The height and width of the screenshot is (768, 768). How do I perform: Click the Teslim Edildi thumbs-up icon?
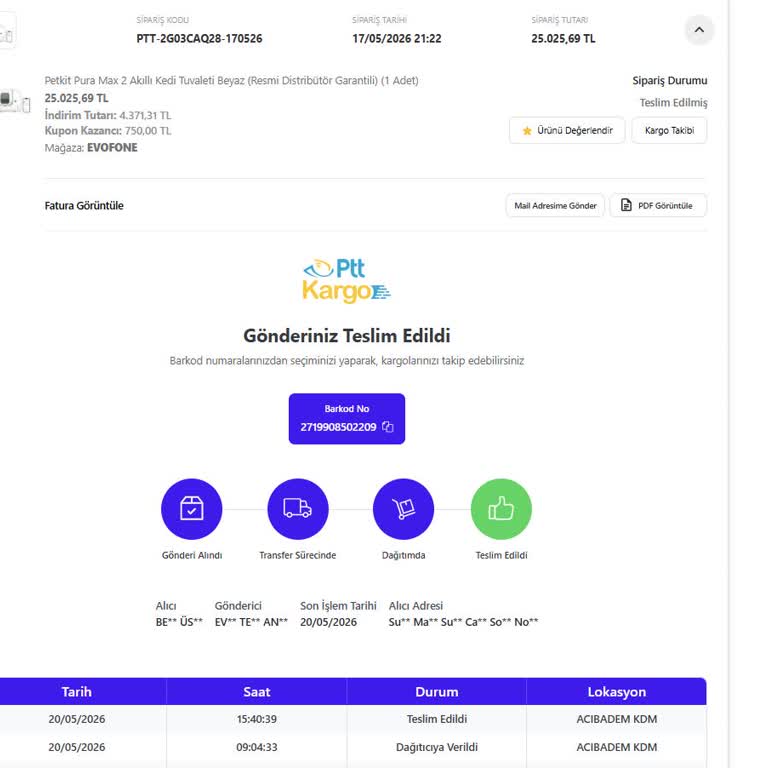pos(501,509)
